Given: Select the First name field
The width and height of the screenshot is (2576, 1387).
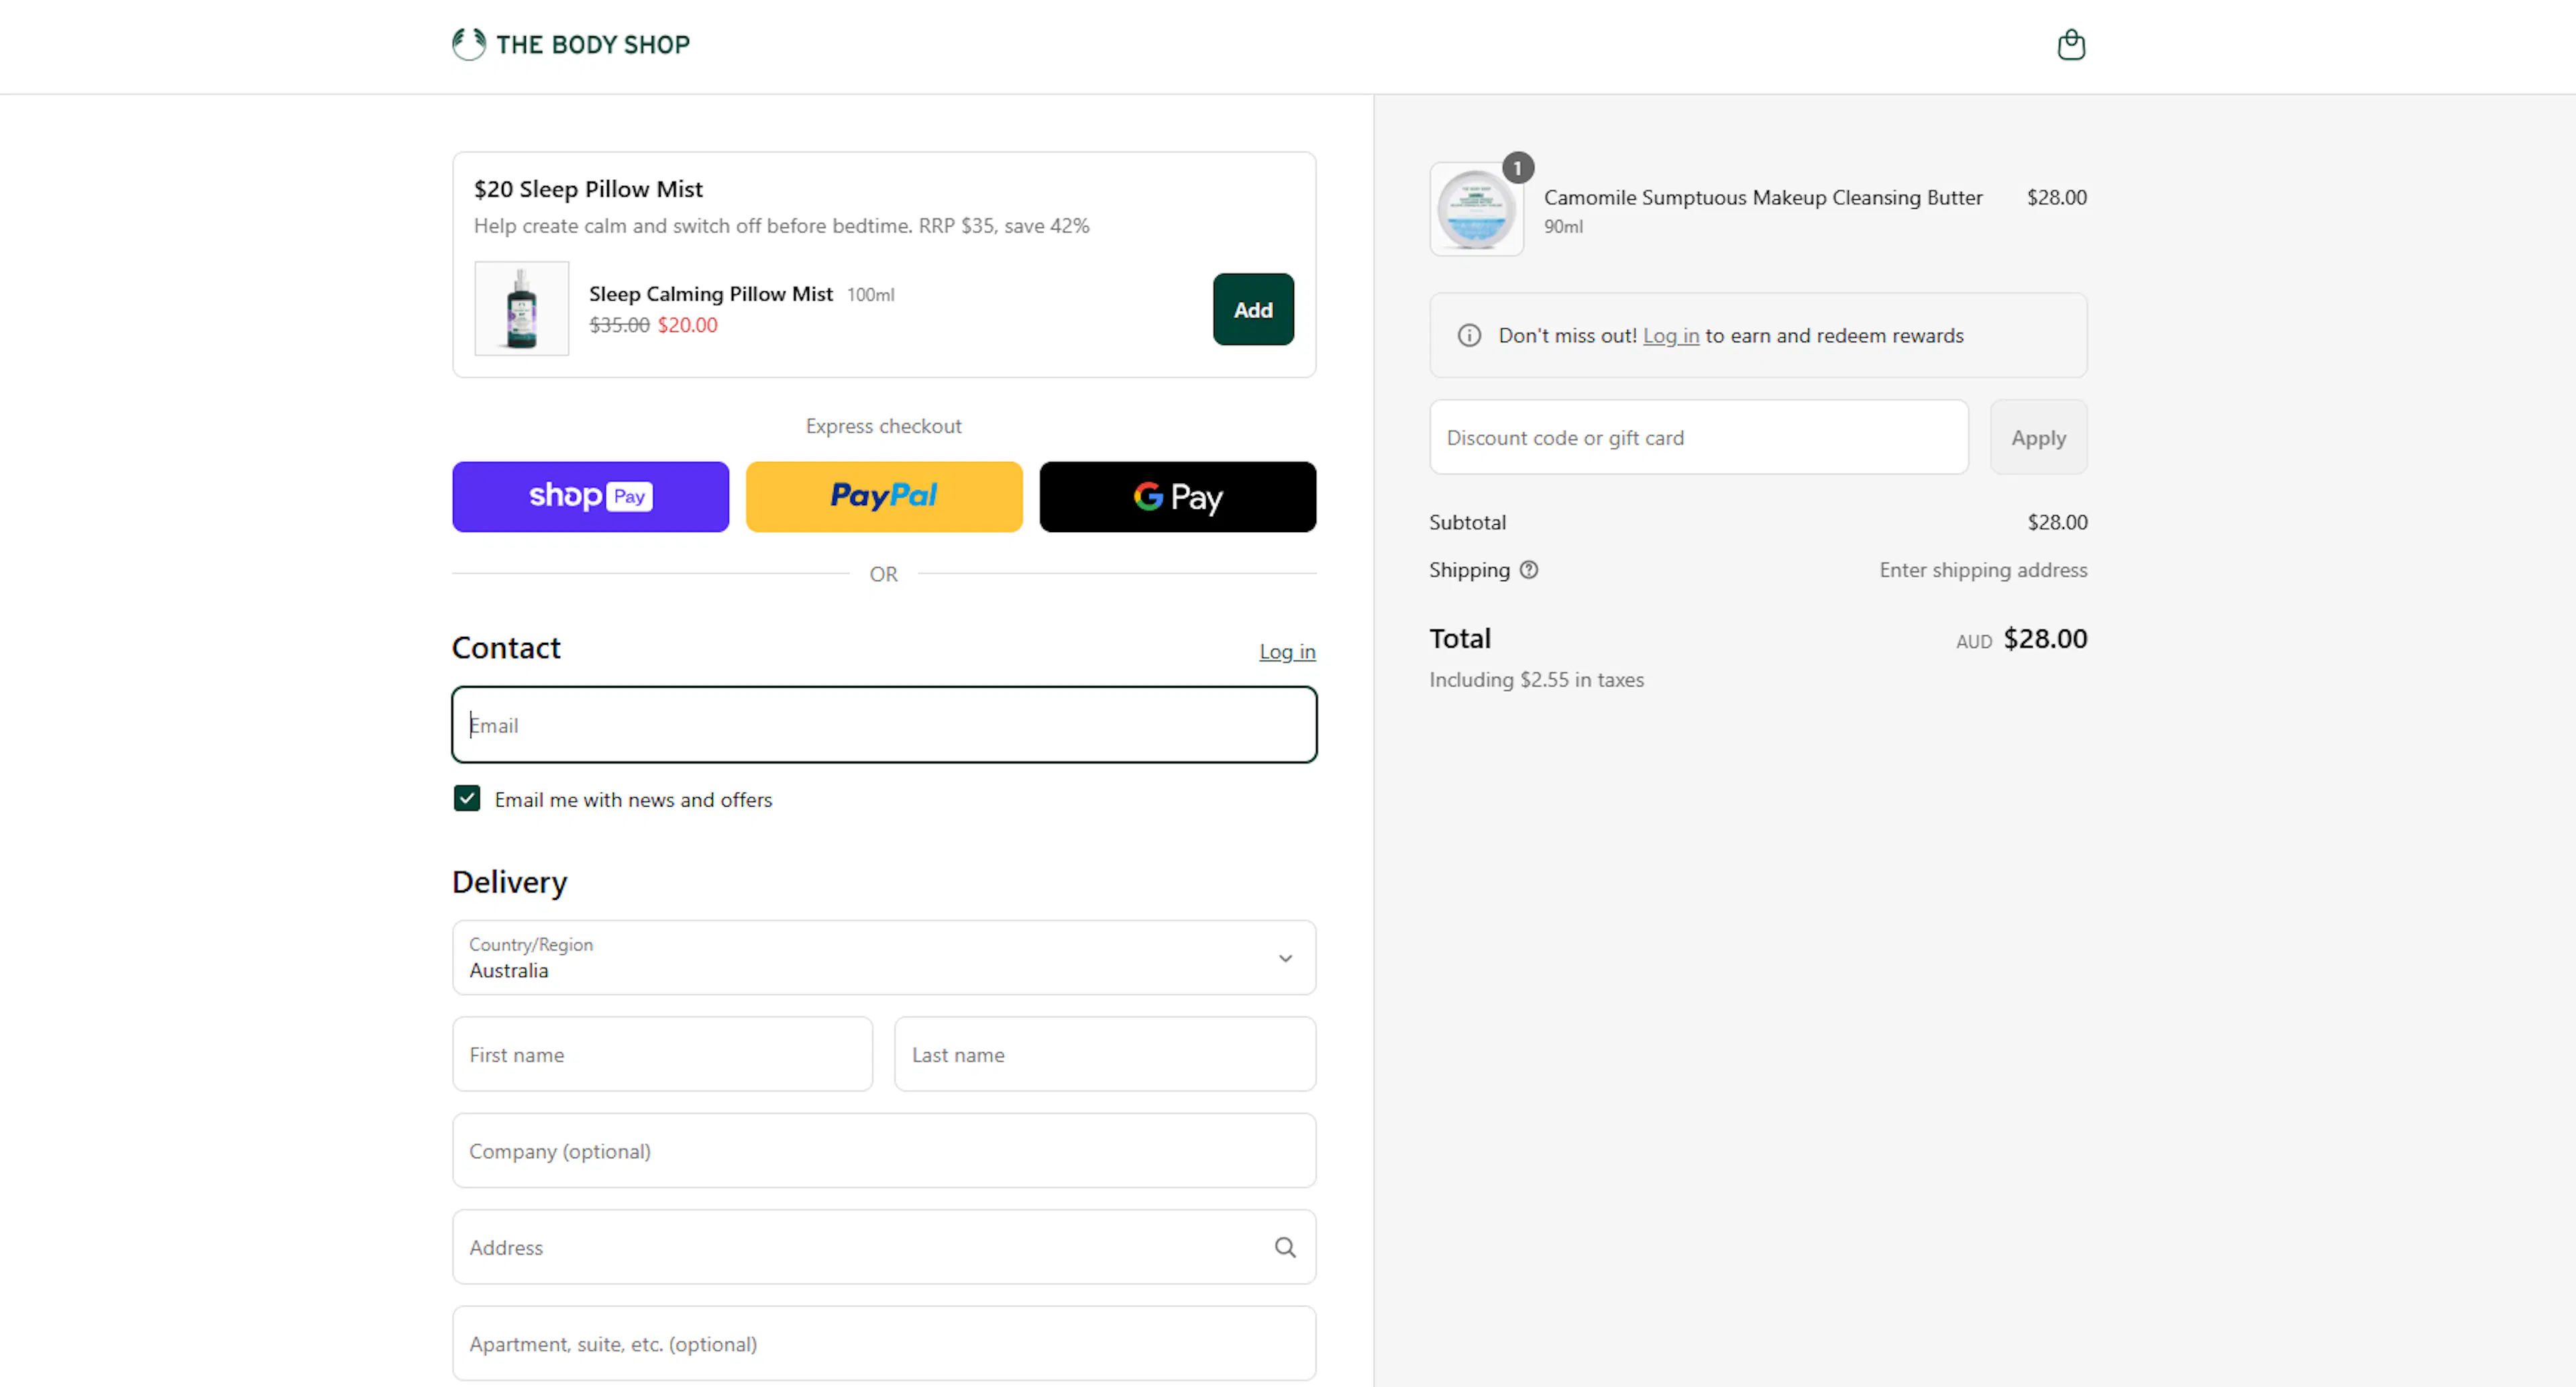Looking at the screenshot, I should coord(662,1055).
